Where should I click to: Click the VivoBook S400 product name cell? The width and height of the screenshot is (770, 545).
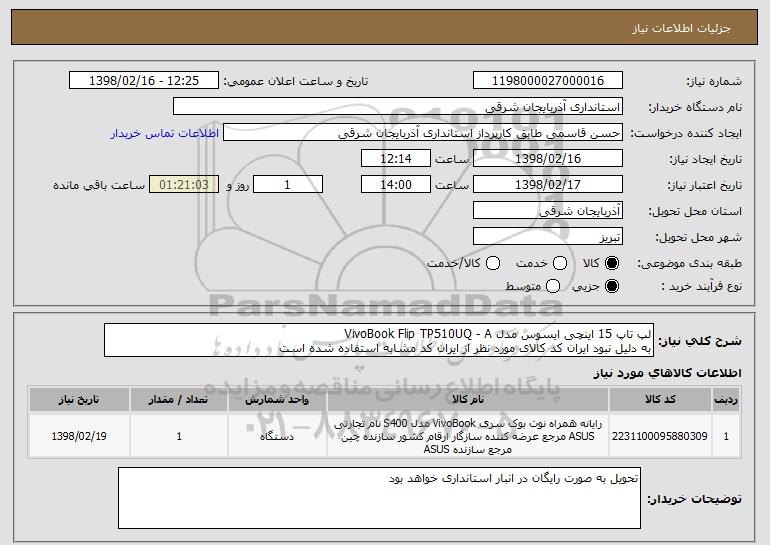[468, 436]
